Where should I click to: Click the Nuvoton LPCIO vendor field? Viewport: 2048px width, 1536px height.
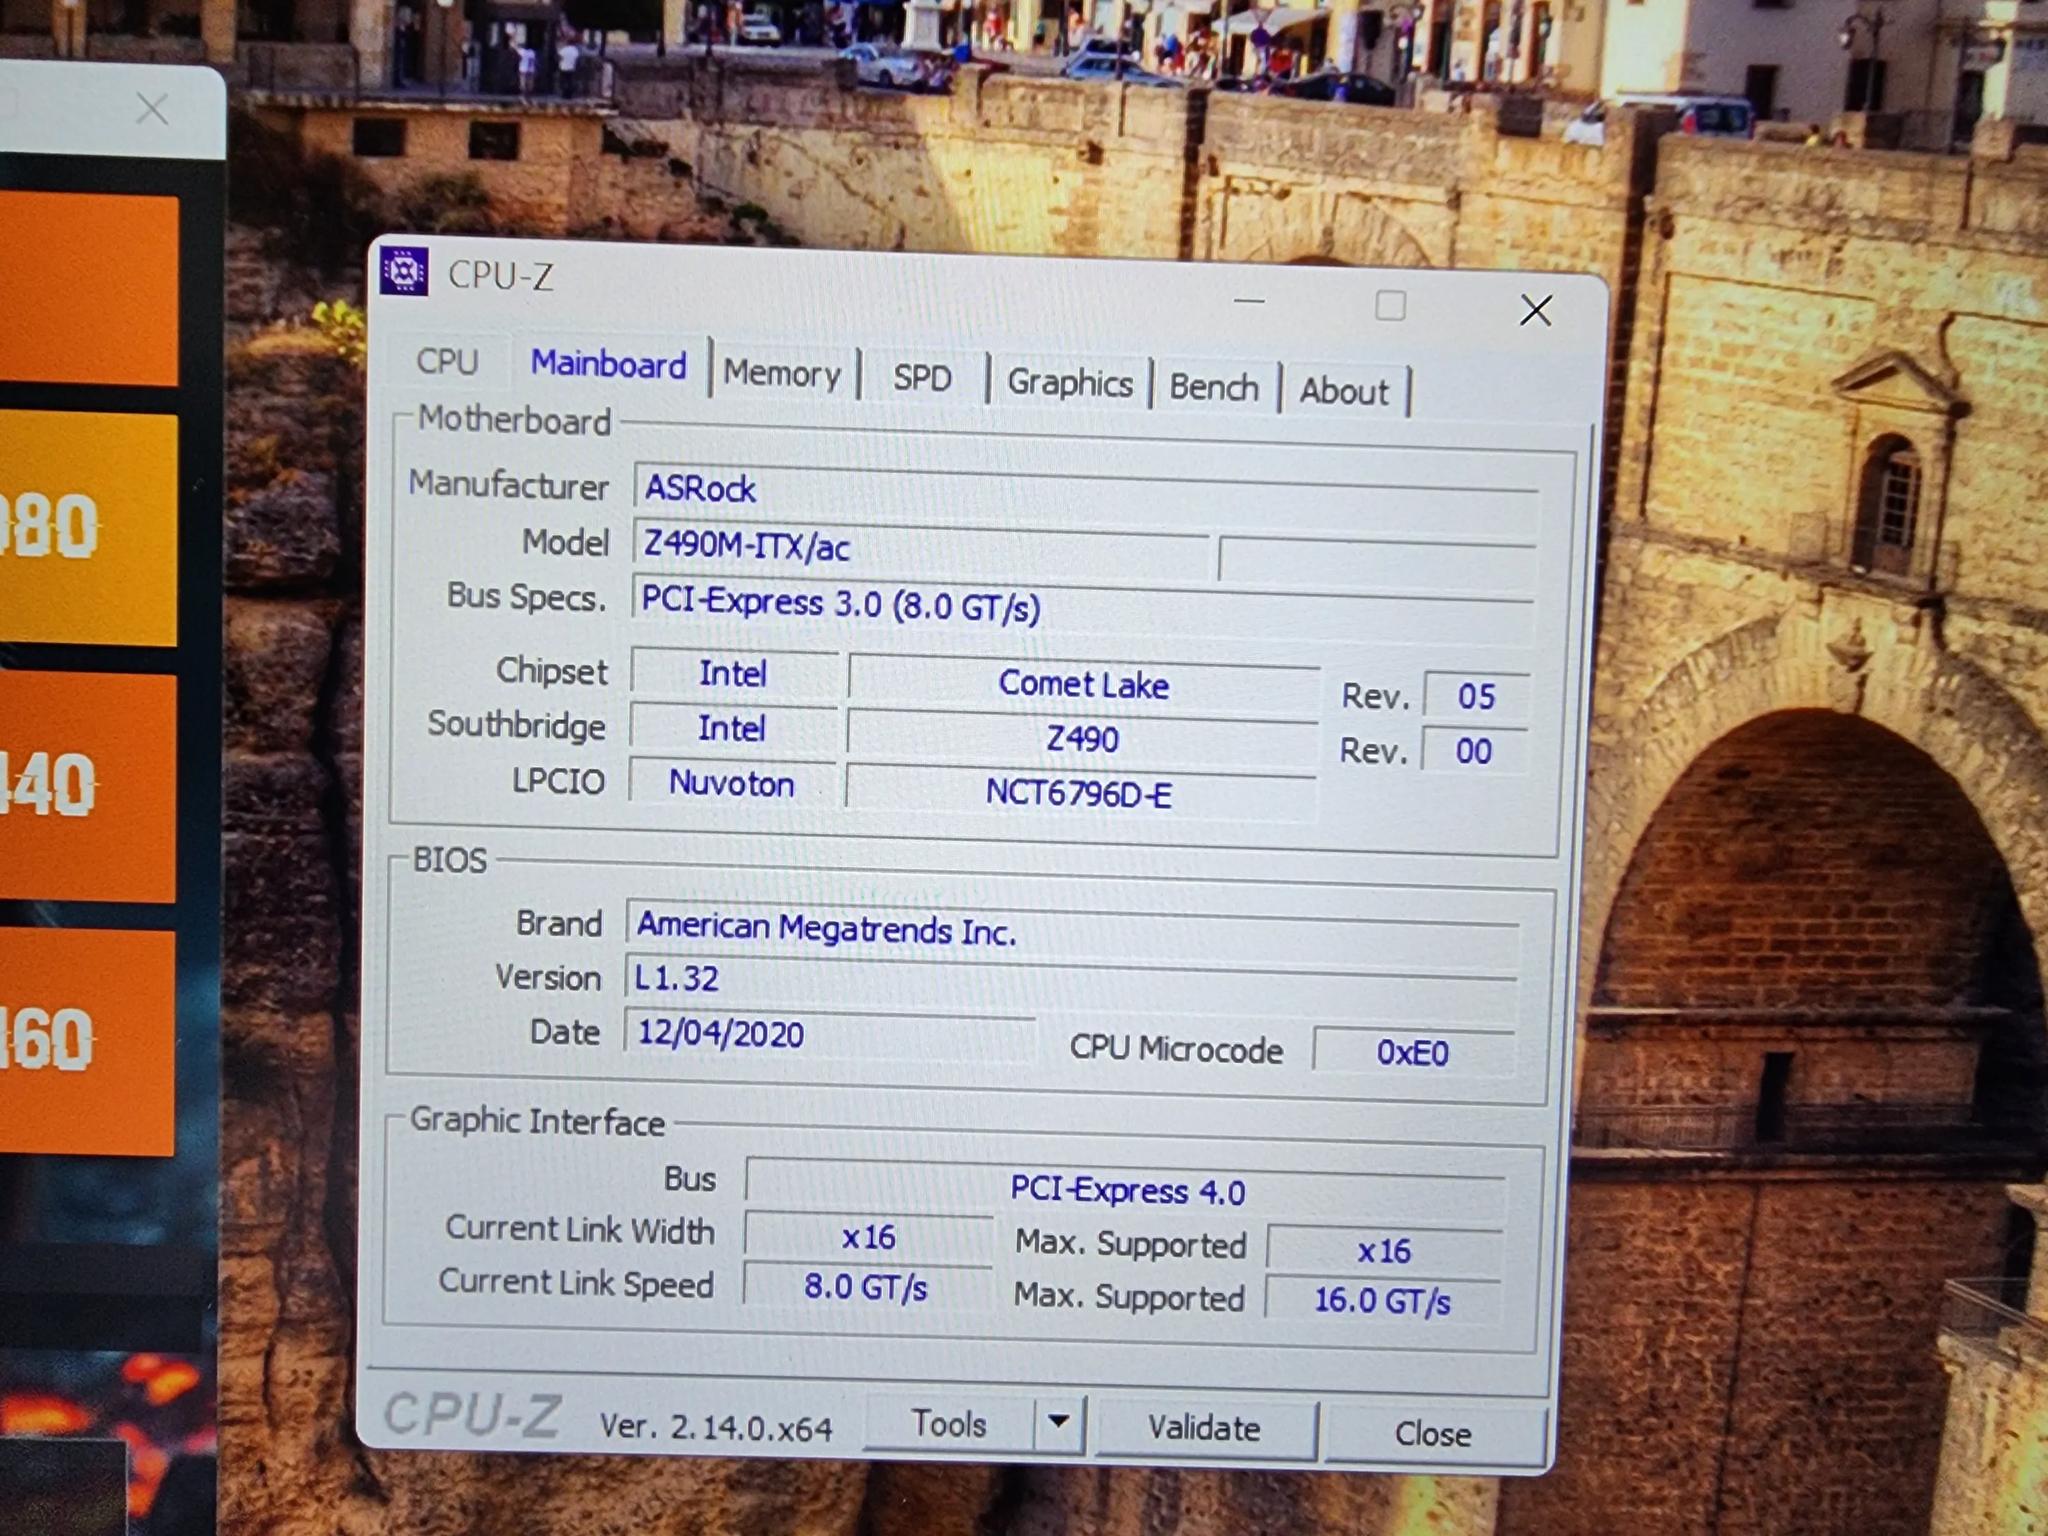732,782
